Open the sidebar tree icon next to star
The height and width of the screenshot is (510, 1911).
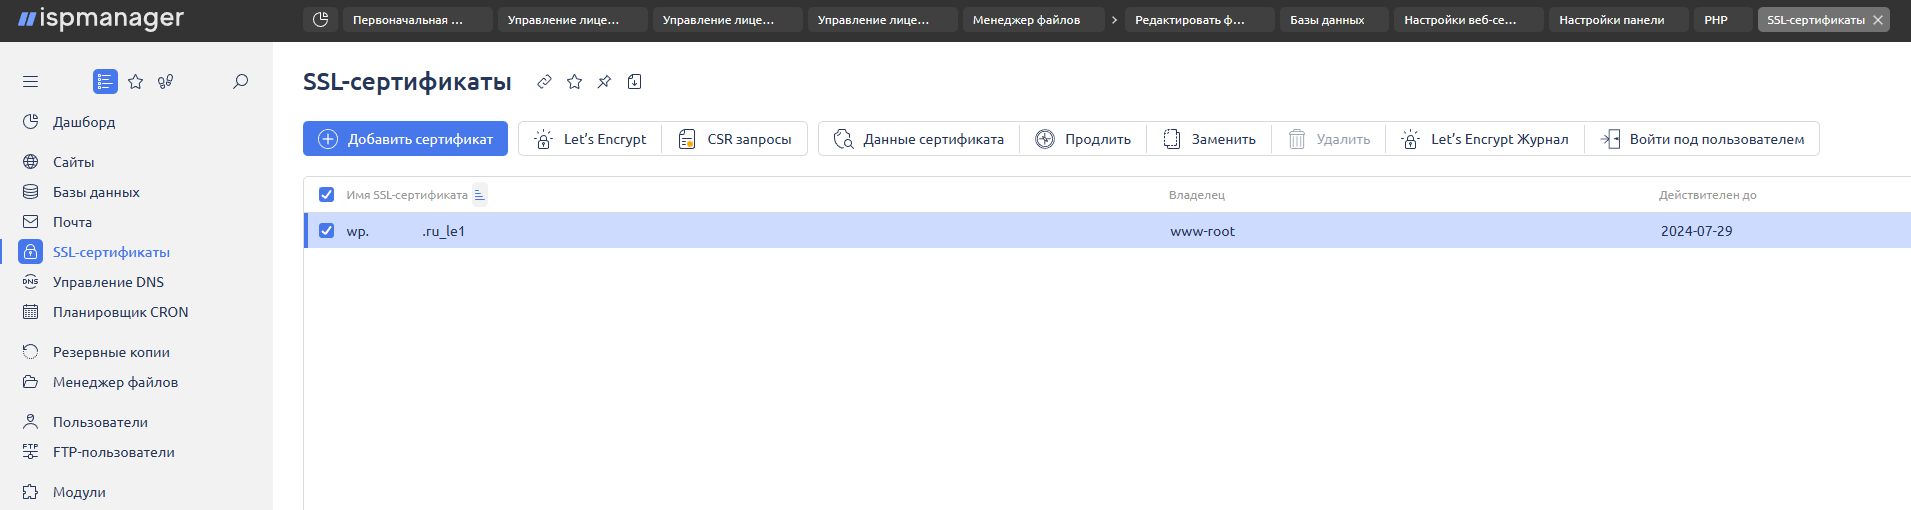point(166,82)
